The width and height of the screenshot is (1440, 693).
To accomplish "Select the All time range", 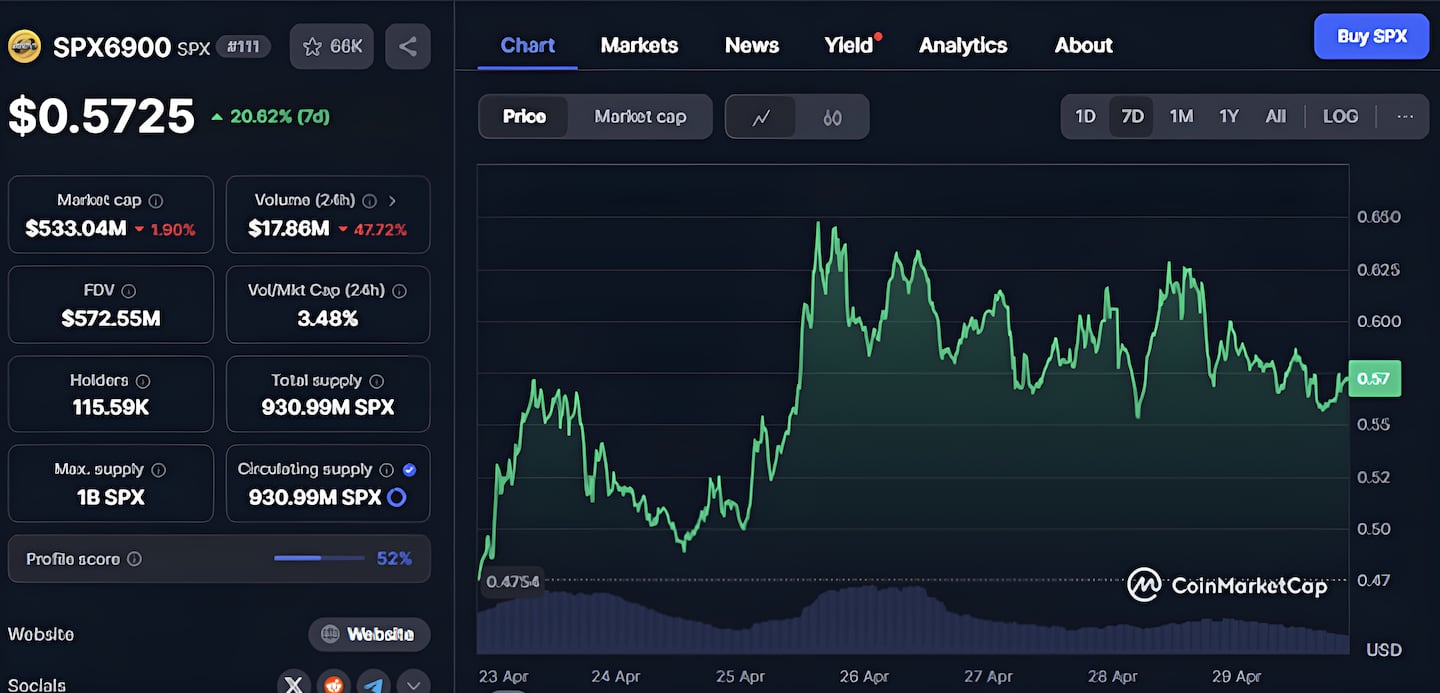I will 1275,116.
